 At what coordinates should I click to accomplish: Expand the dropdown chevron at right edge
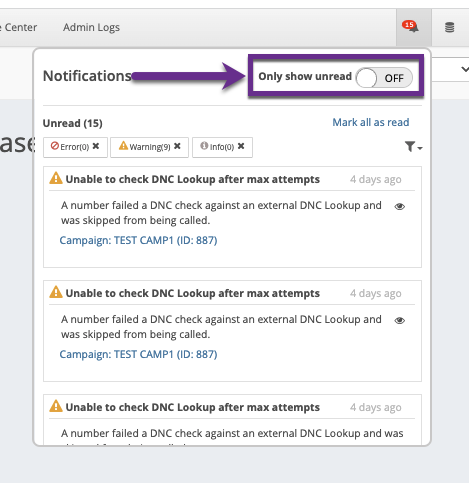pos(465,69)
